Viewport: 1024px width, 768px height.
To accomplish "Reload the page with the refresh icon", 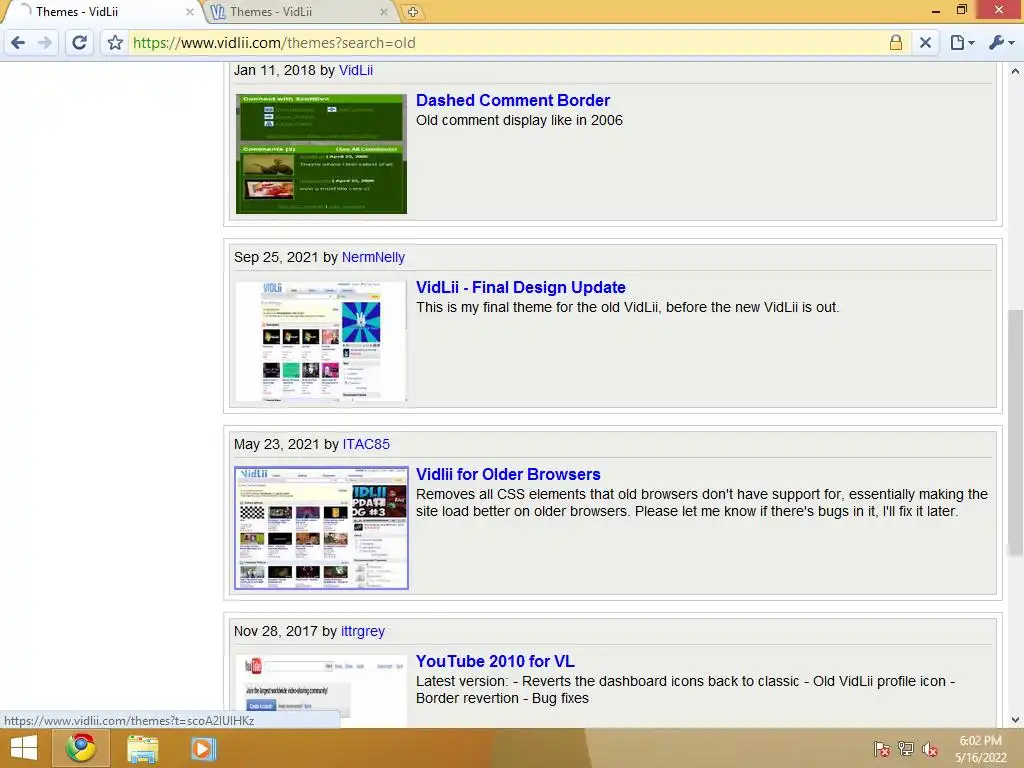I will (79, 43).
